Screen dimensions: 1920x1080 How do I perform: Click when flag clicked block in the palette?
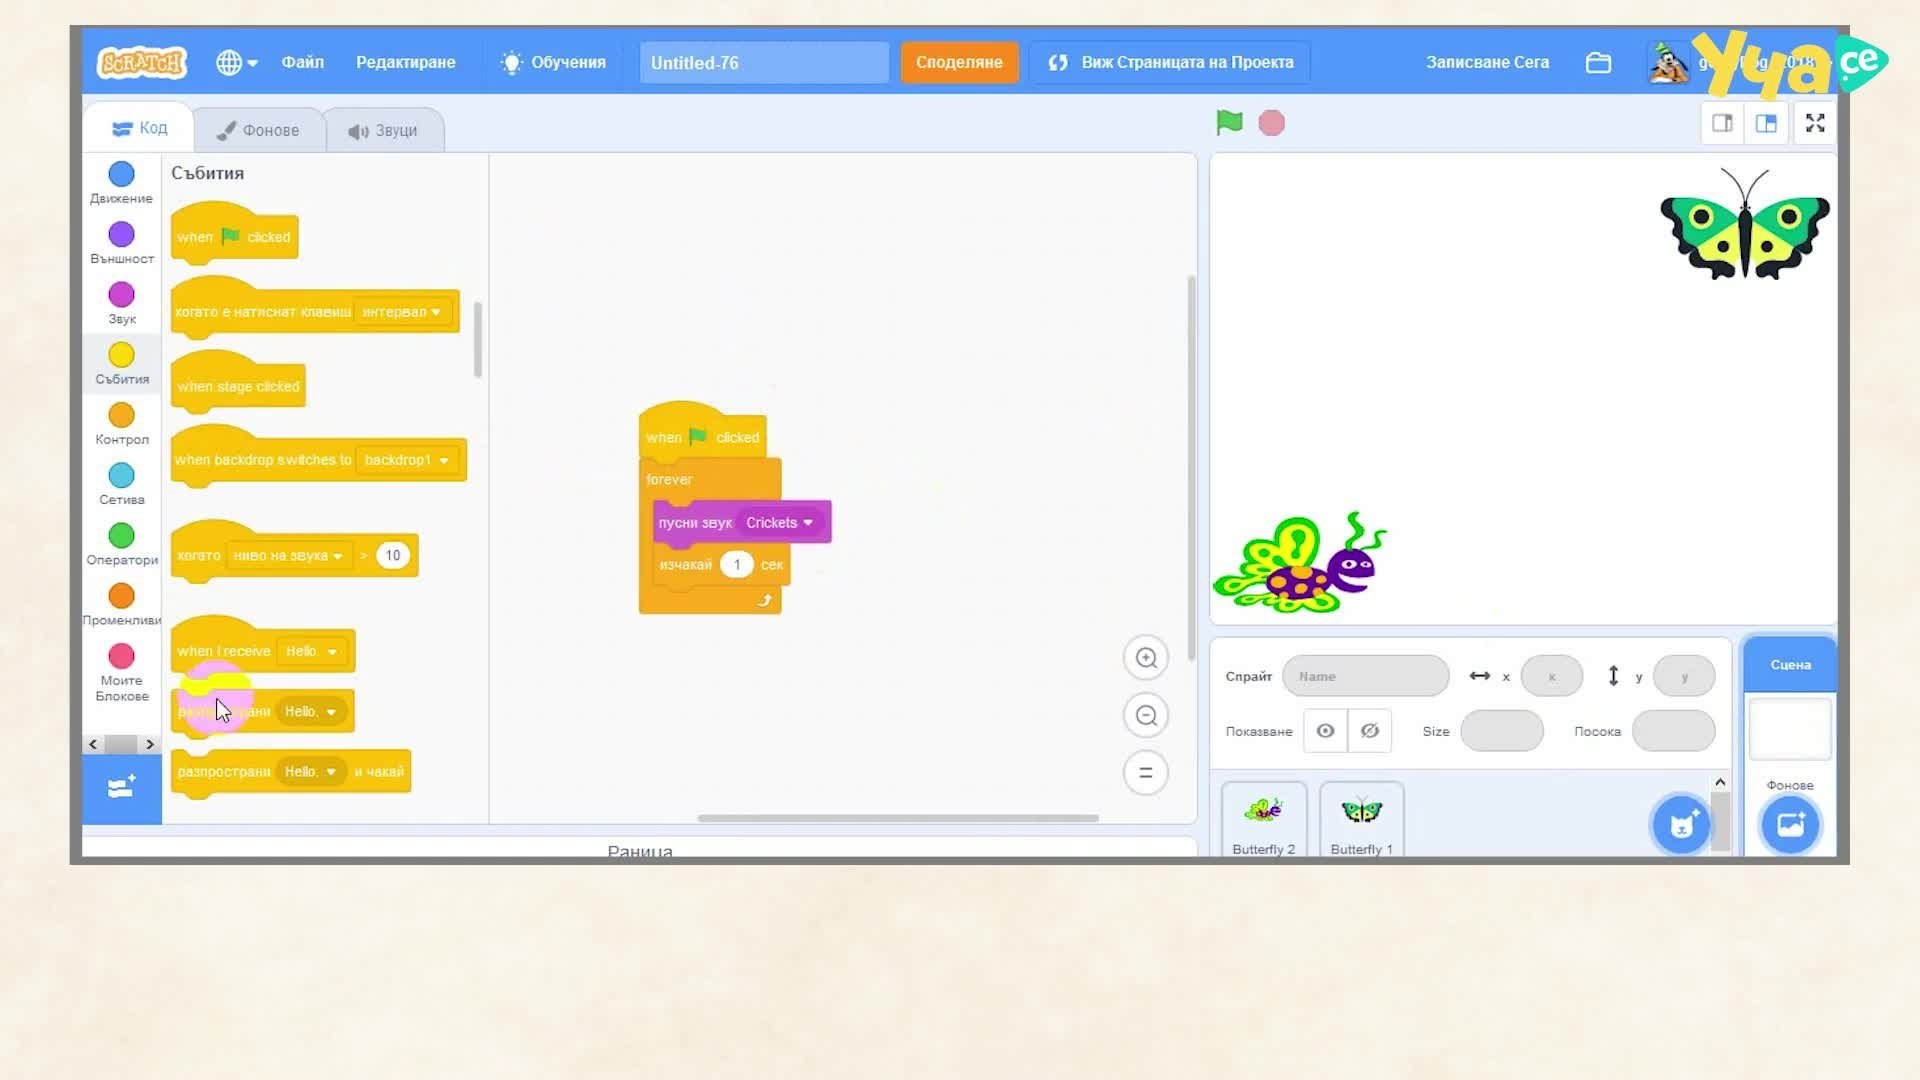pos(235,235)
